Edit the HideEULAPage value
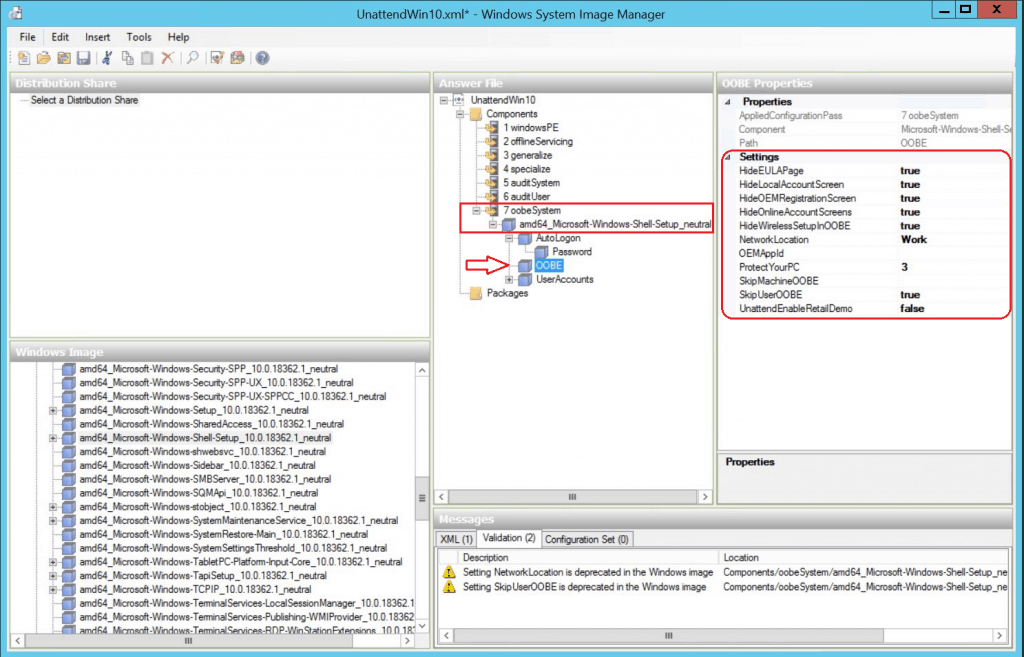Image resolution: width=1024 pixels, height=657 pixels. 954,170
